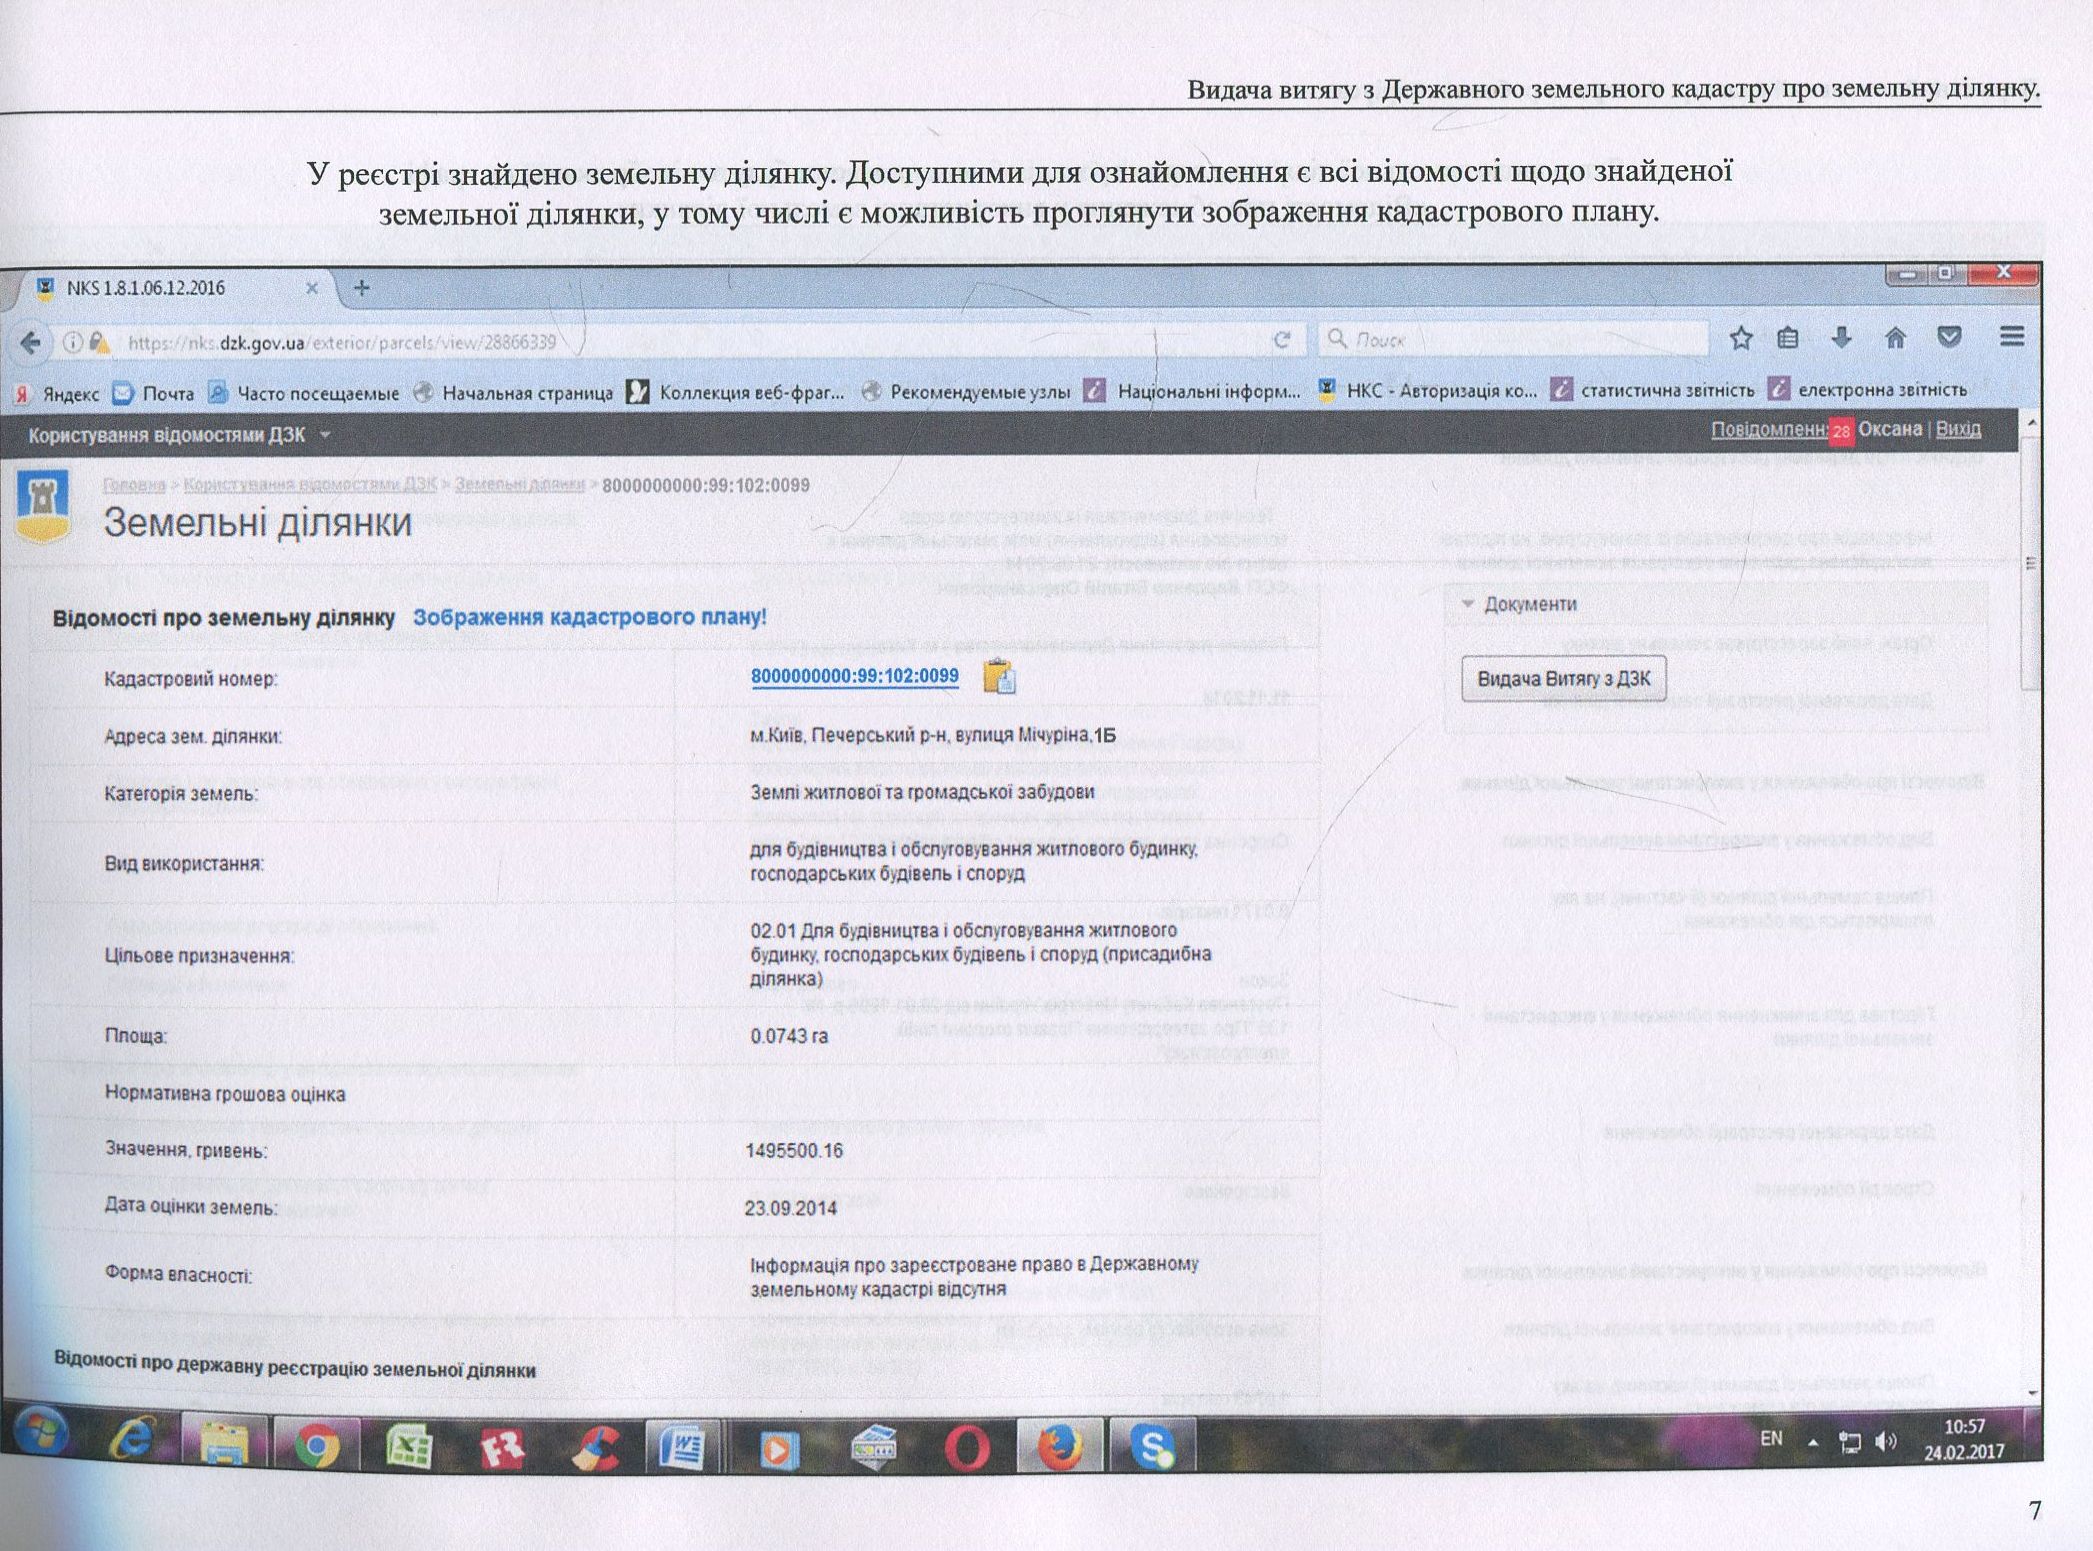Open Excel from the taskbar
Viewport: 2093px width, 1551px height.
[408, 1447]
